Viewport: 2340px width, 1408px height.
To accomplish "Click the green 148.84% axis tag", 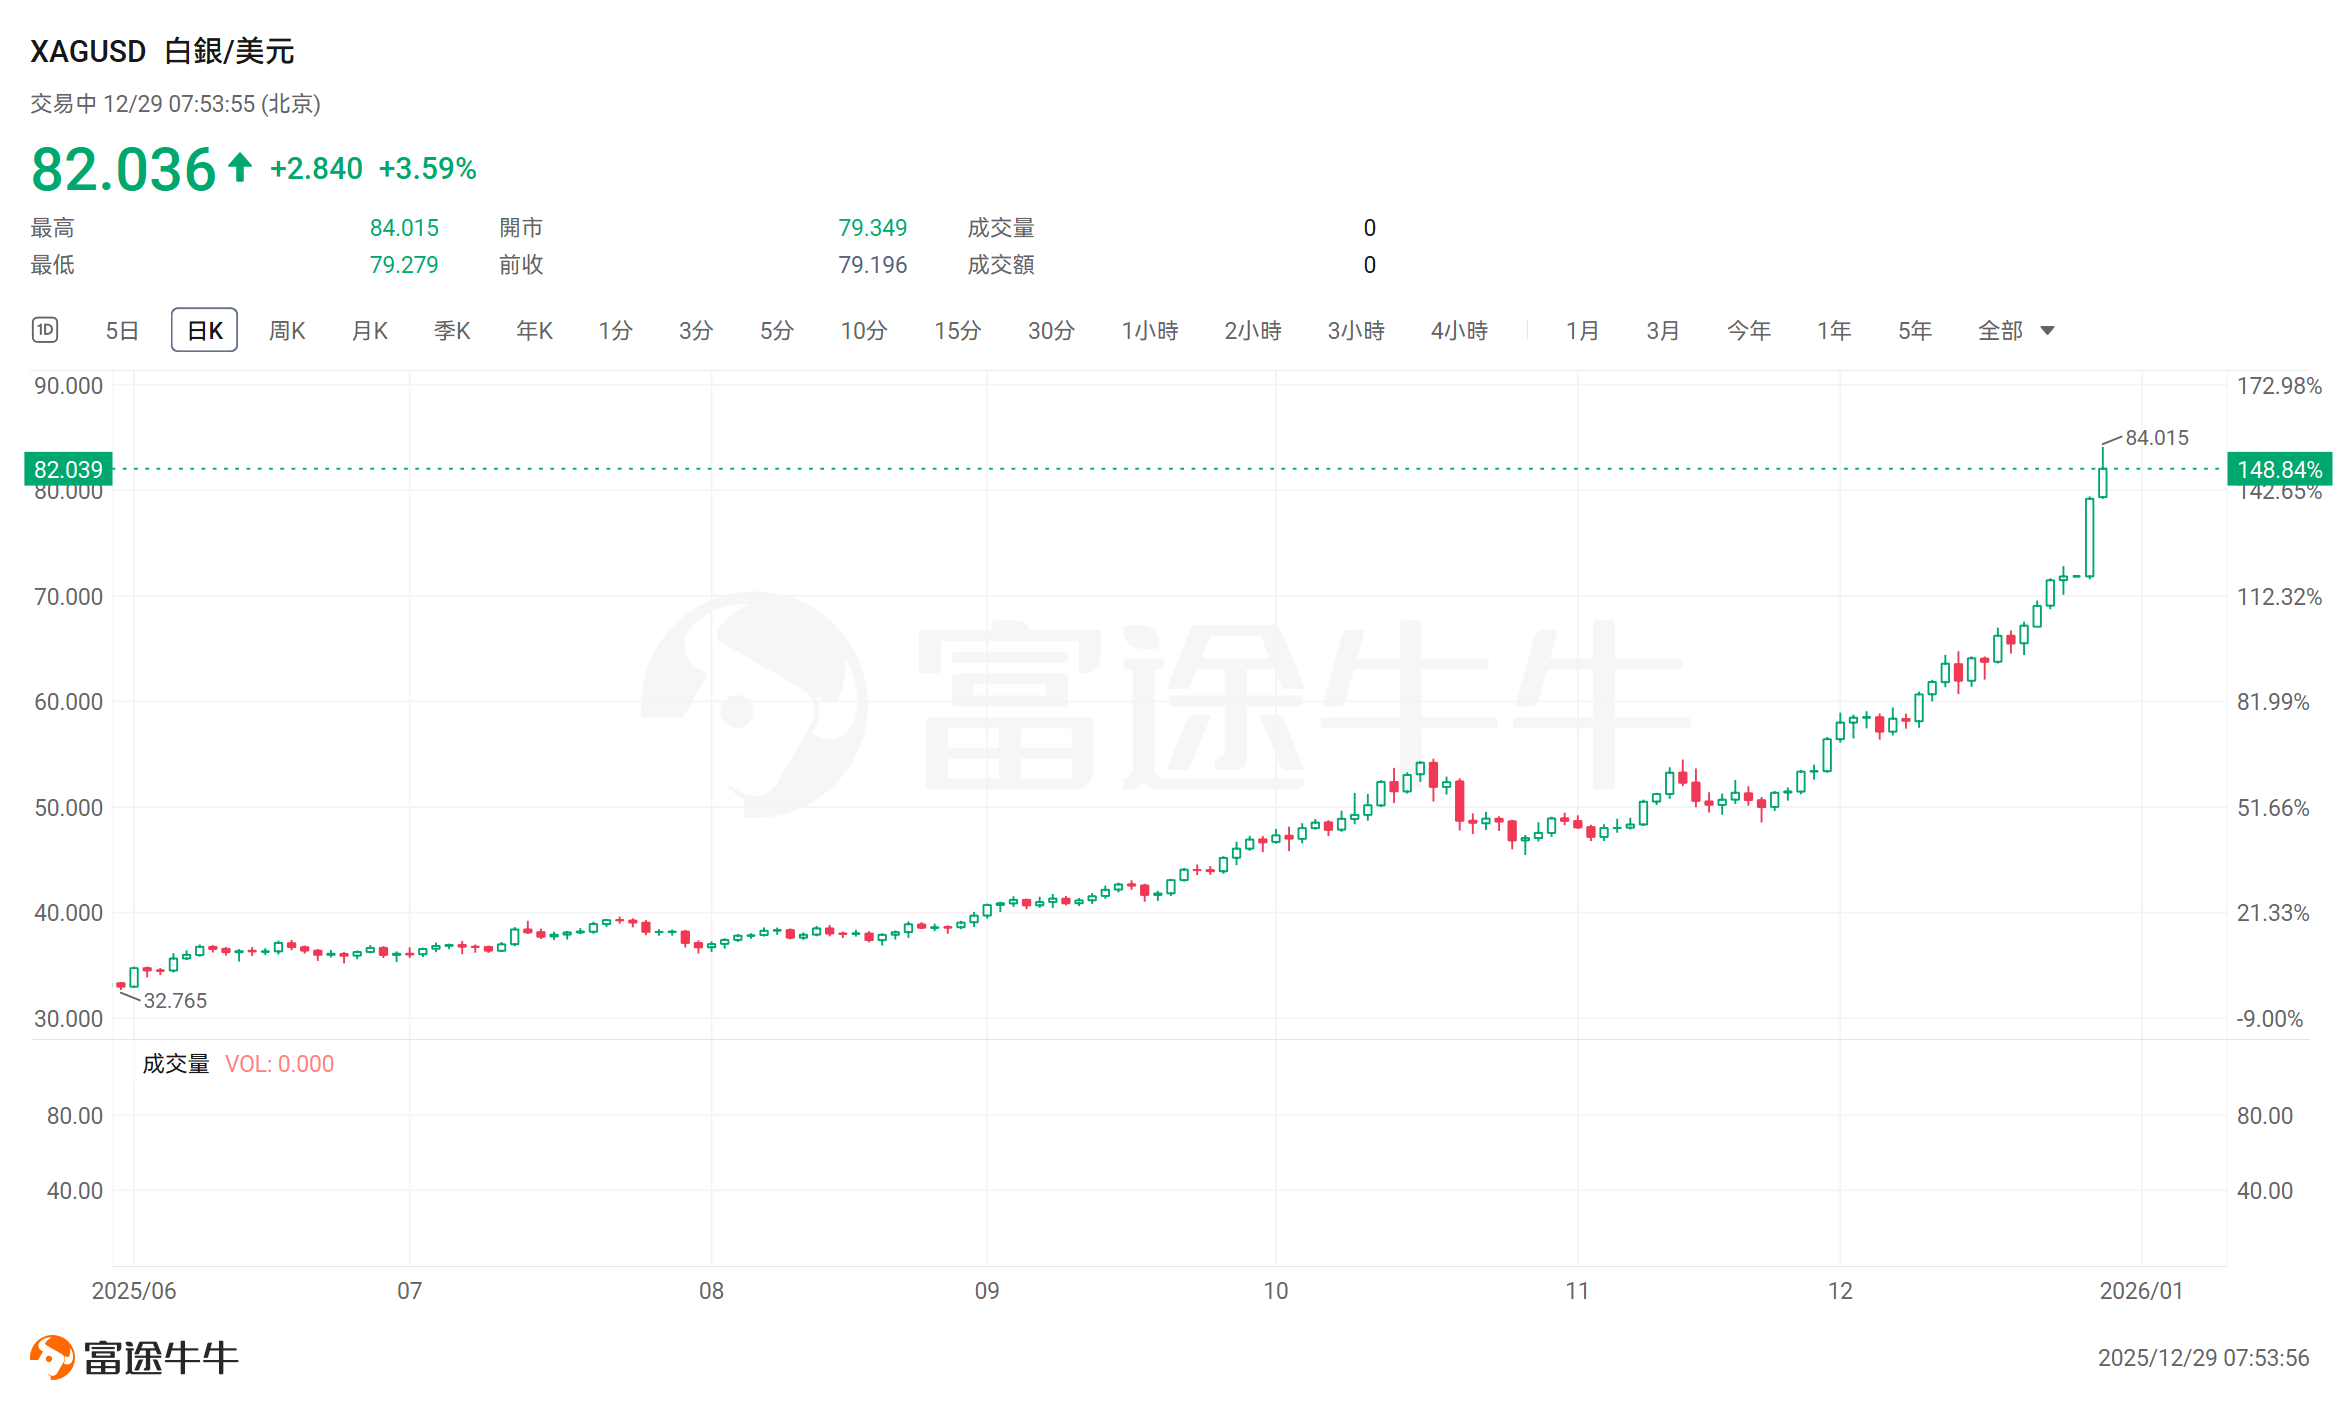I will 2279,469.
